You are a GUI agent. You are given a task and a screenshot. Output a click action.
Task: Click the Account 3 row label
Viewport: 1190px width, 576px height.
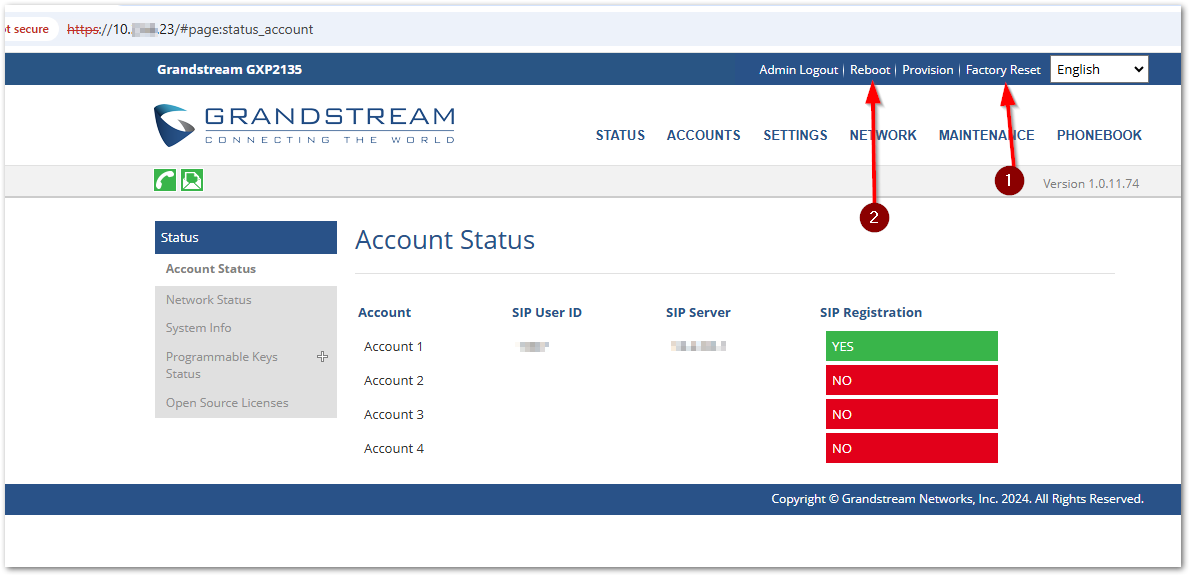[393, 415]
